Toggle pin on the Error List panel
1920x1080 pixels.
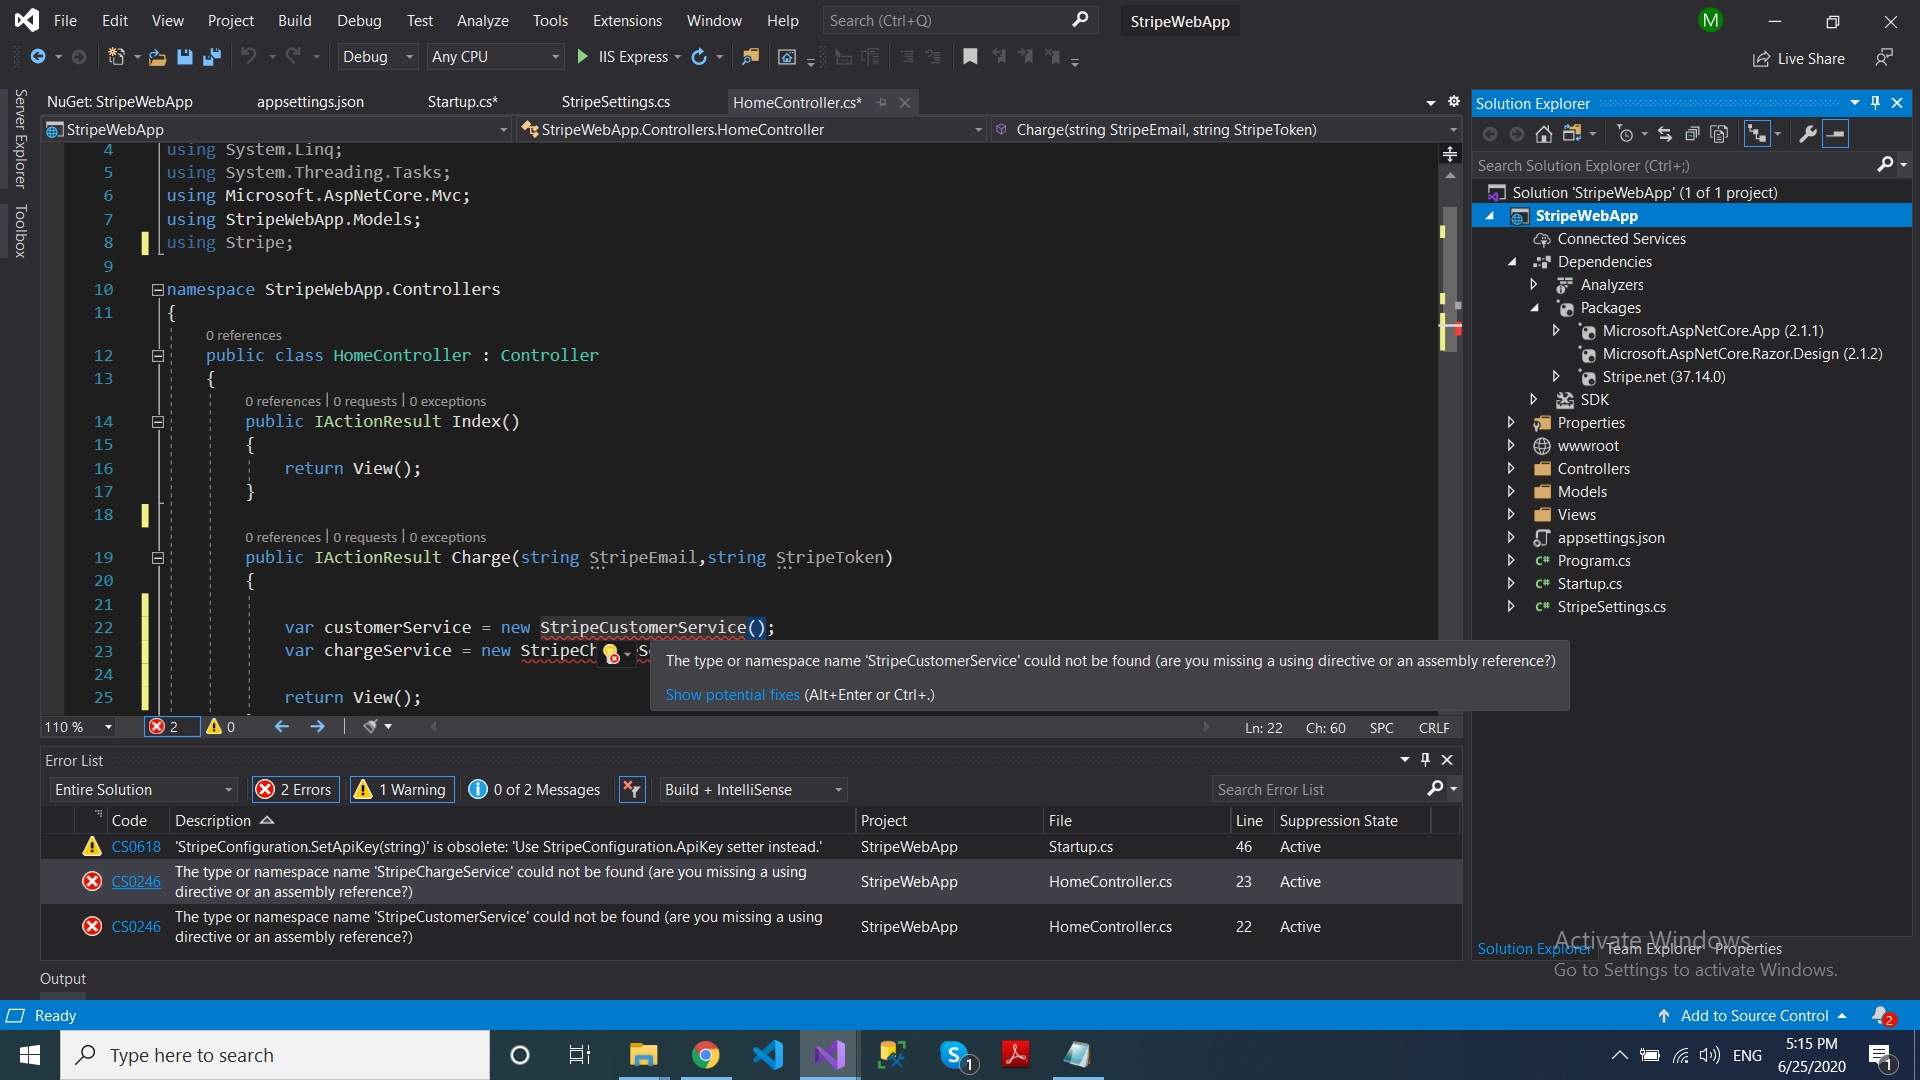(x=1425, y=760)
